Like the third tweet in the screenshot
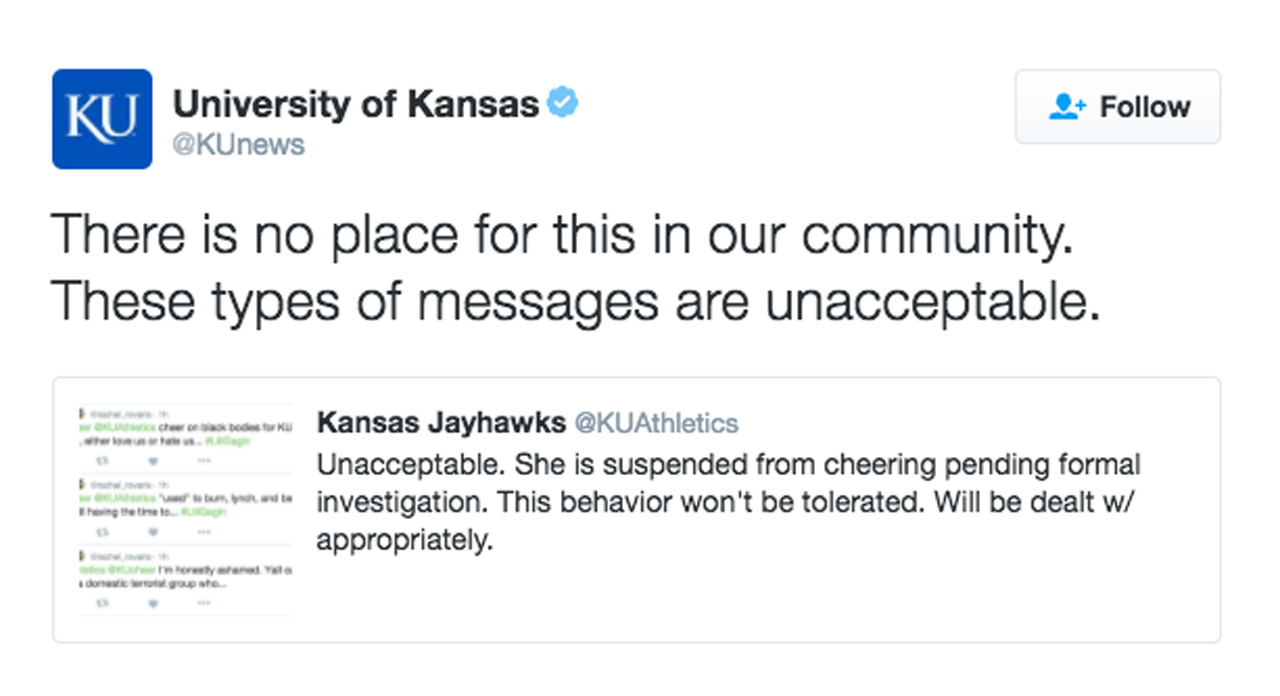Image resolution: width=1280 pixels, height=696 pixels. pos(153,603)
